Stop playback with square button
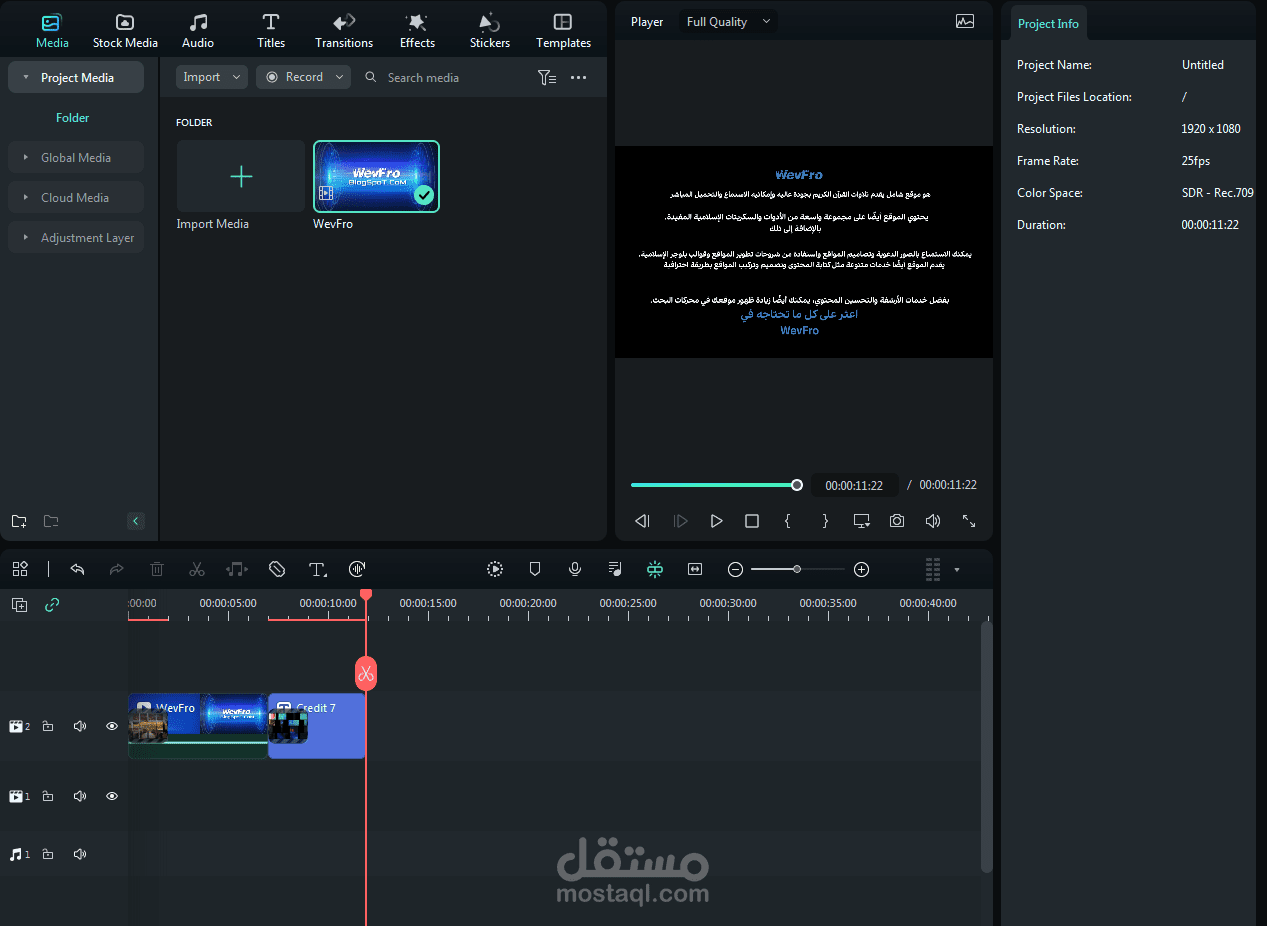This screenshot has height=926, width=1267. [752, 521]
